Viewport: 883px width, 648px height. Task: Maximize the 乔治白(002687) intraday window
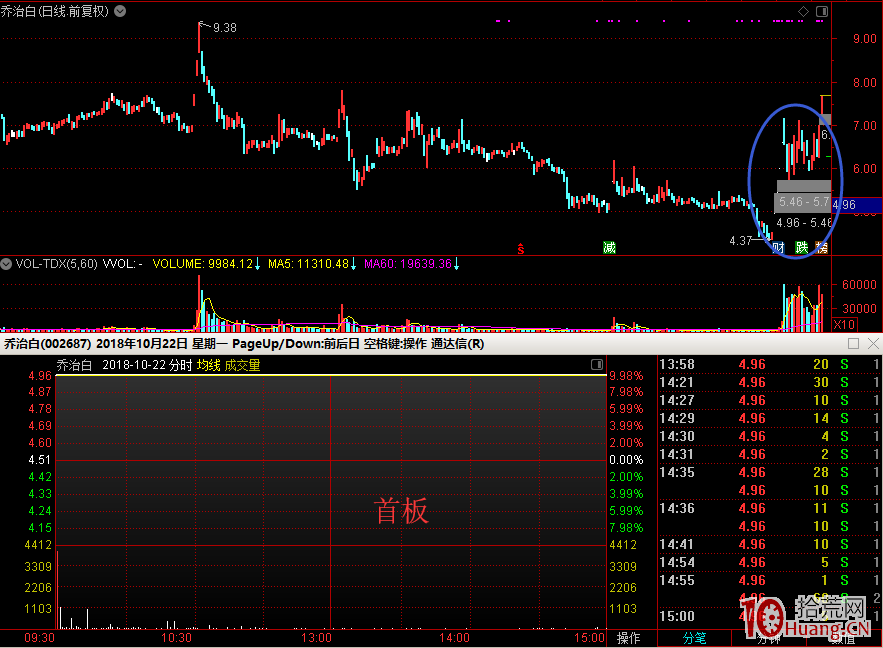coord(853,343)
